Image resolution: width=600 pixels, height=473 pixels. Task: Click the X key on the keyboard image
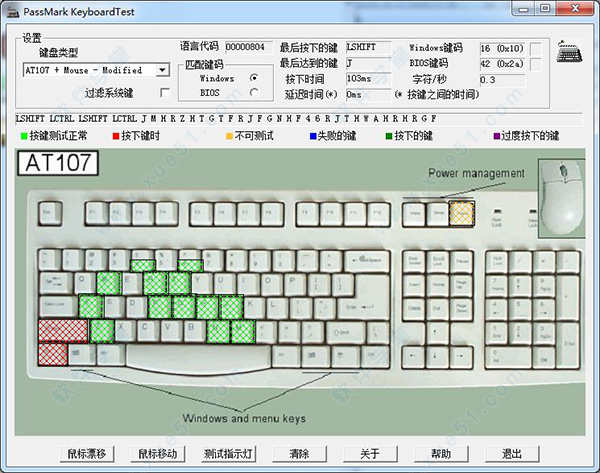point(126,331)
